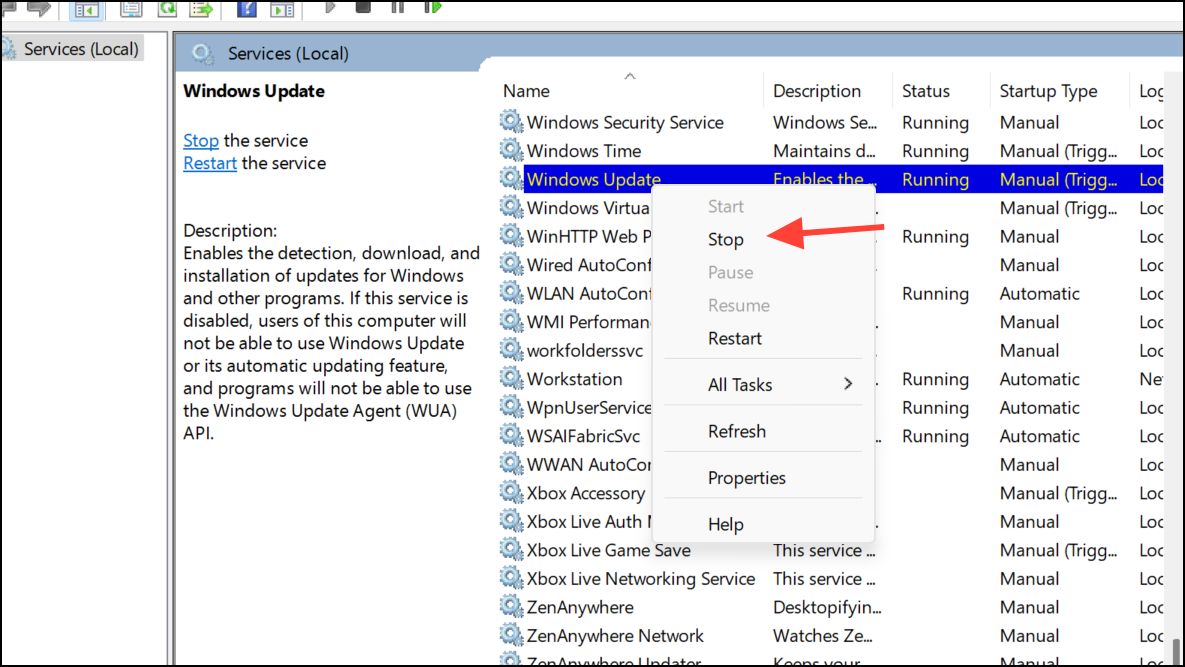Click the vertical scrollbar thumb of services list
1185x667 pixels.
click(1175, 650)
